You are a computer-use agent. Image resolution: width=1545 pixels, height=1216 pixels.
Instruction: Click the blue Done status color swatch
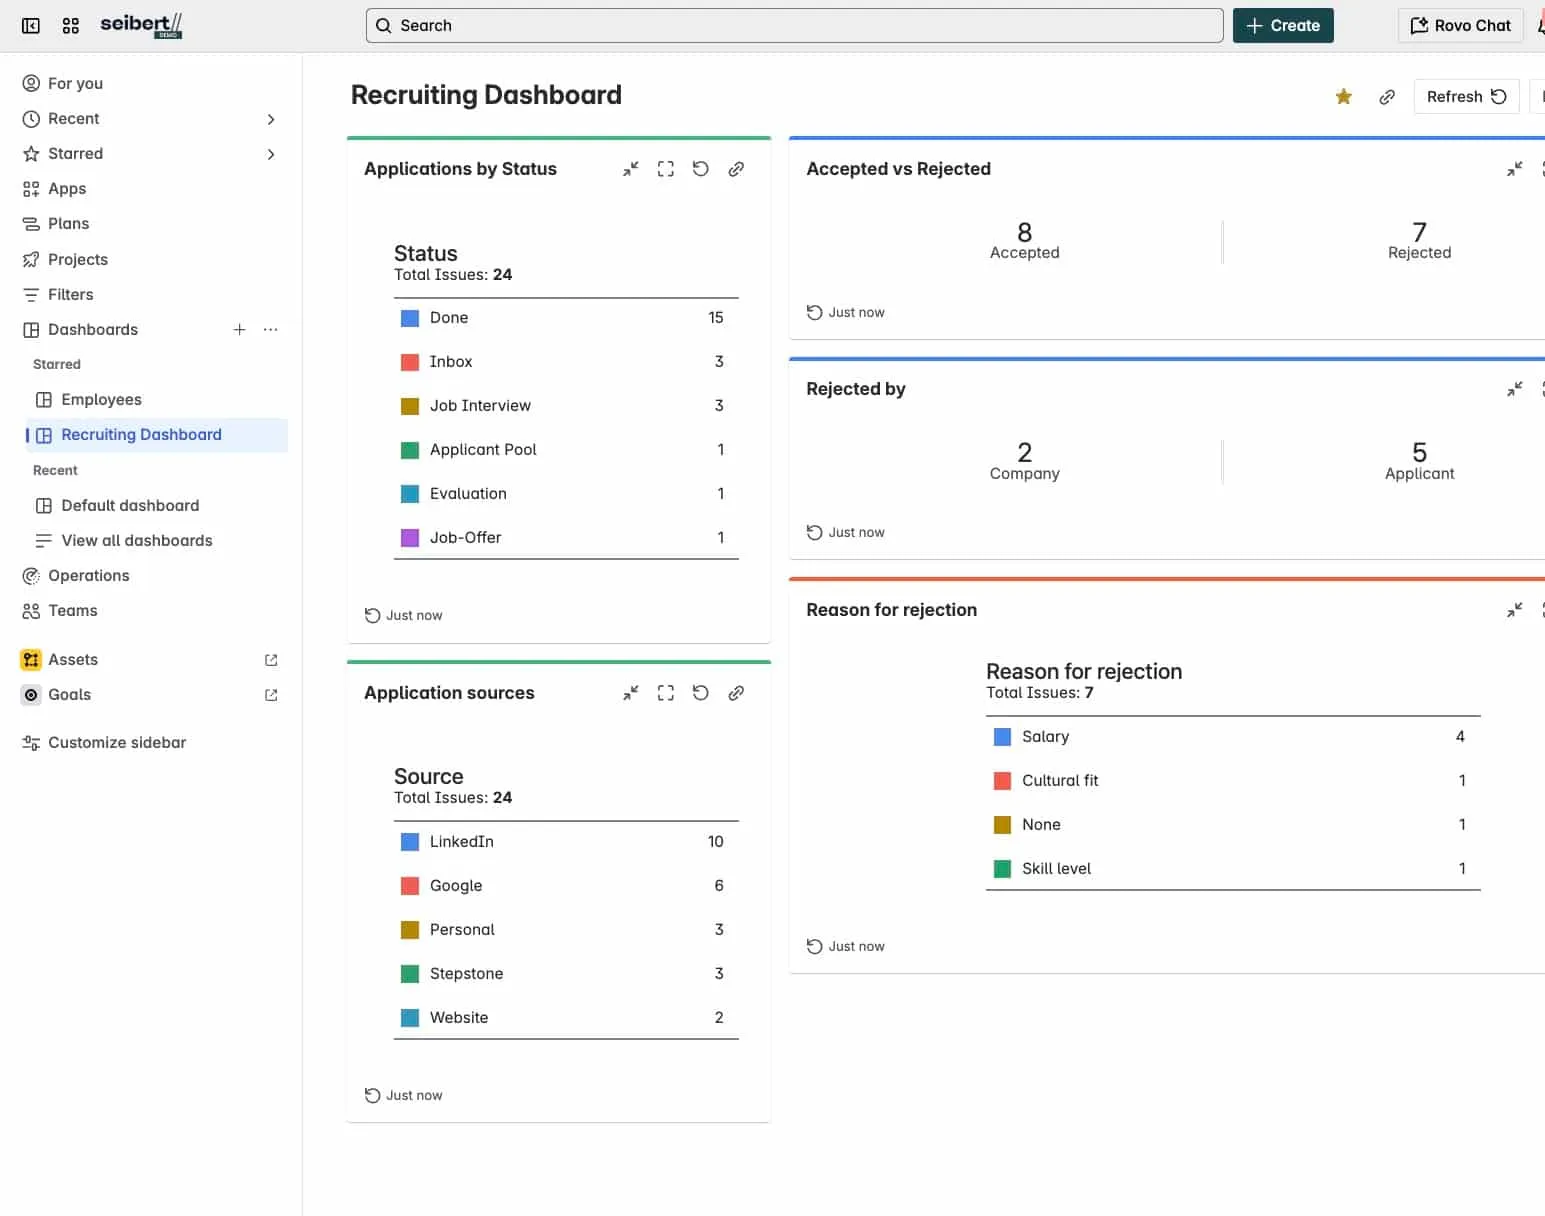410,318
